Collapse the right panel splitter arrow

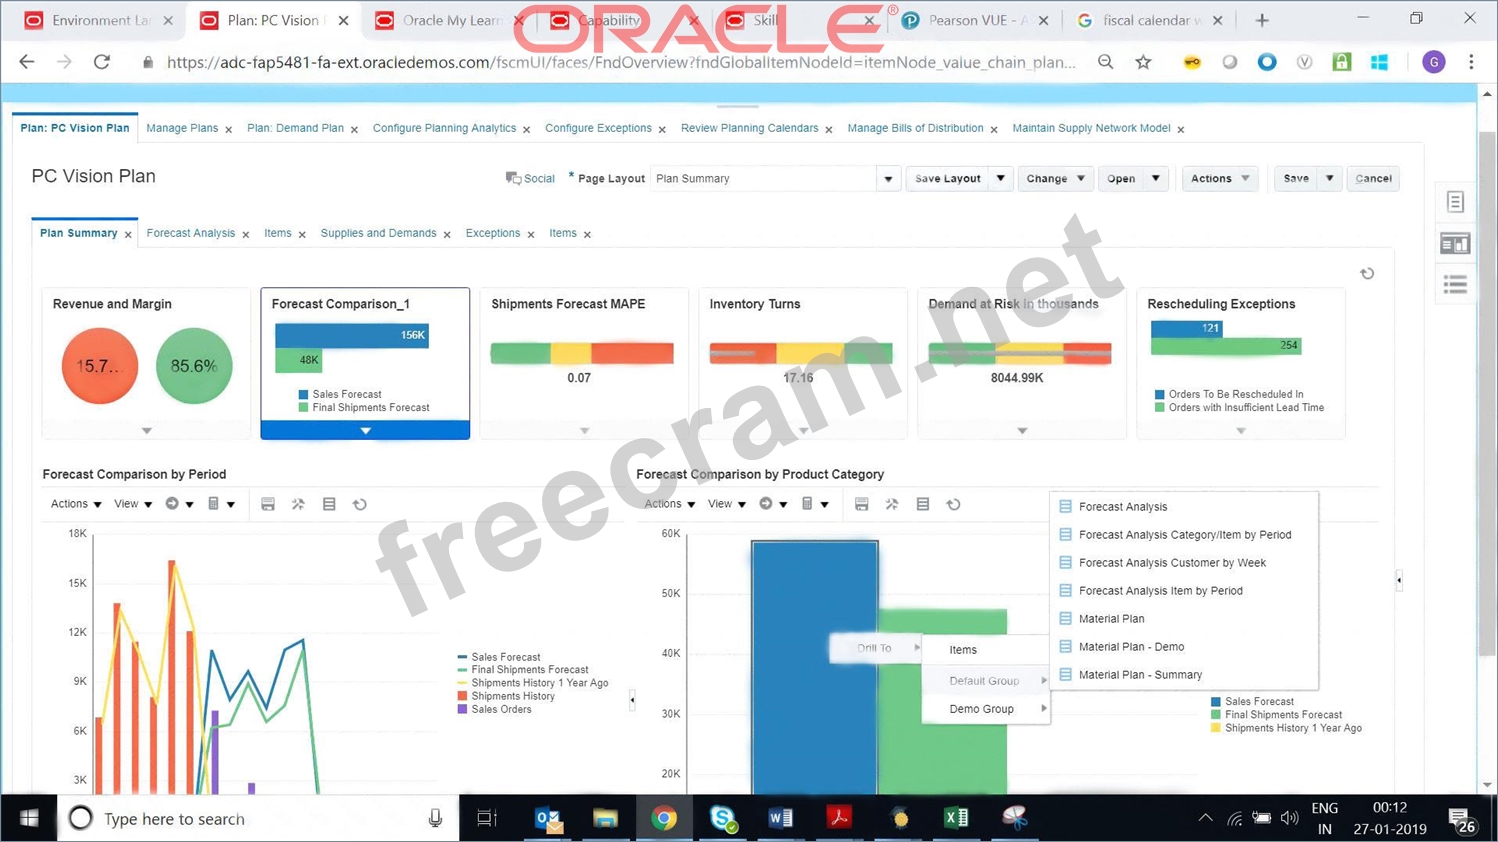[1399, 580]
